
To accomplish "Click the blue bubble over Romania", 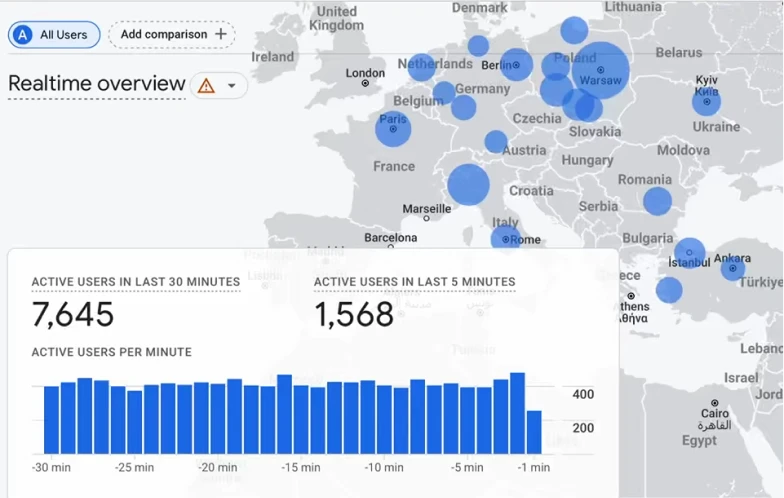I will [x=658, y=201].
